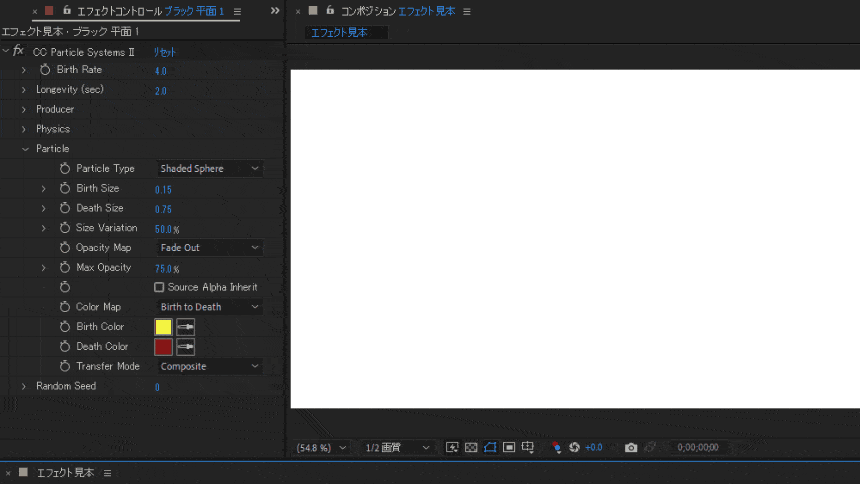Screen dimensions: 860x484
Task: Click the Random Seed value 0
Action: 157,387
